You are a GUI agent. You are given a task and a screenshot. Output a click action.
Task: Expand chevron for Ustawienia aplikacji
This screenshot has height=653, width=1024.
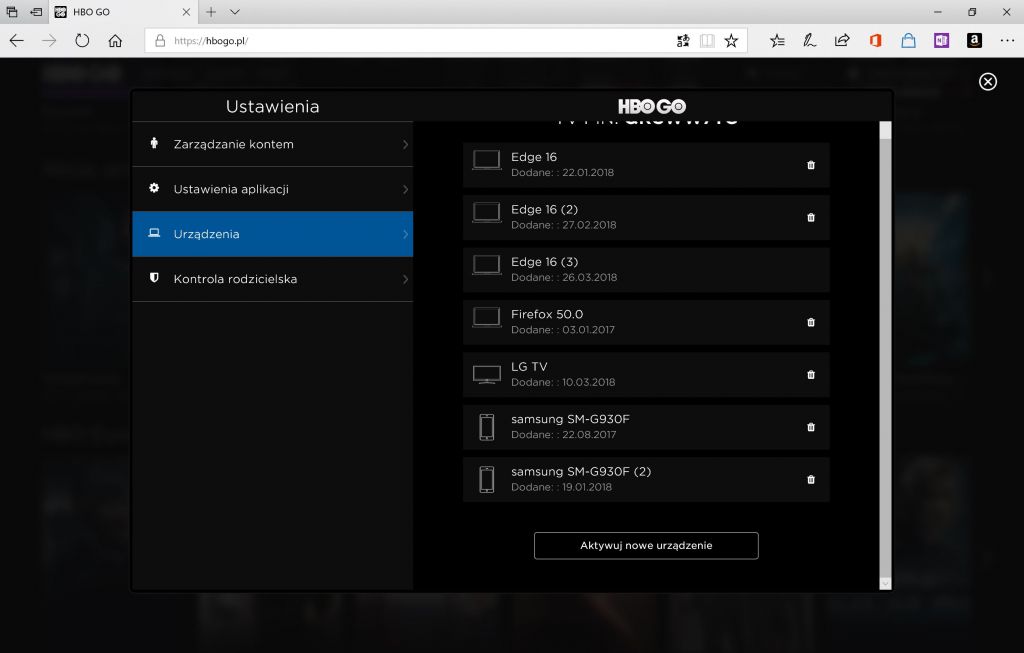click(405, 189)
